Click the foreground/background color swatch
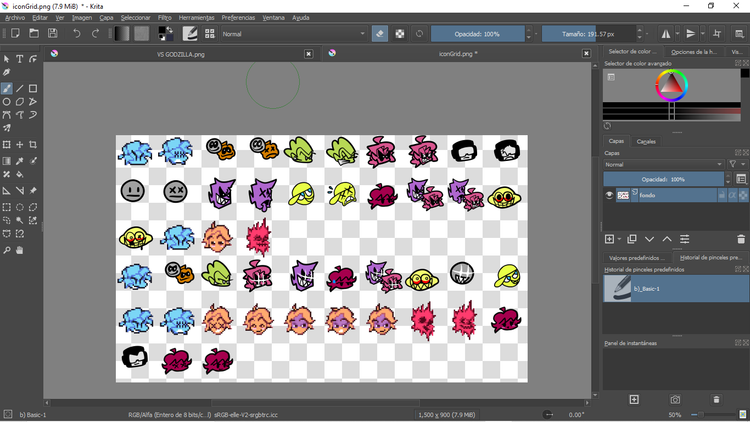This screenshot has height=422, width=750. pos(165,33)
